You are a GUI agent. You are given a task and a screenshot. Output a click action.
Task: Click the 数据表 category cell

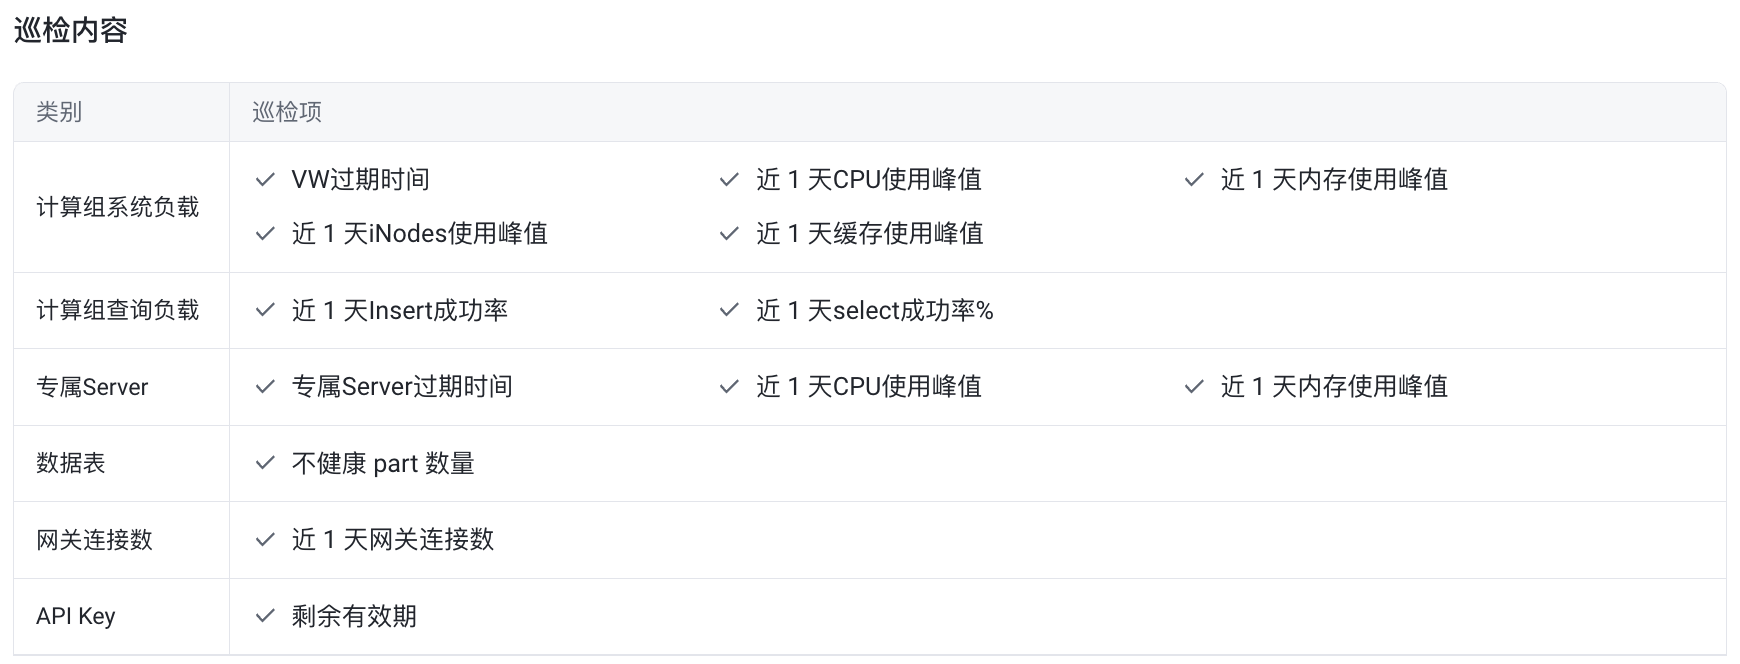pos(121,464)
